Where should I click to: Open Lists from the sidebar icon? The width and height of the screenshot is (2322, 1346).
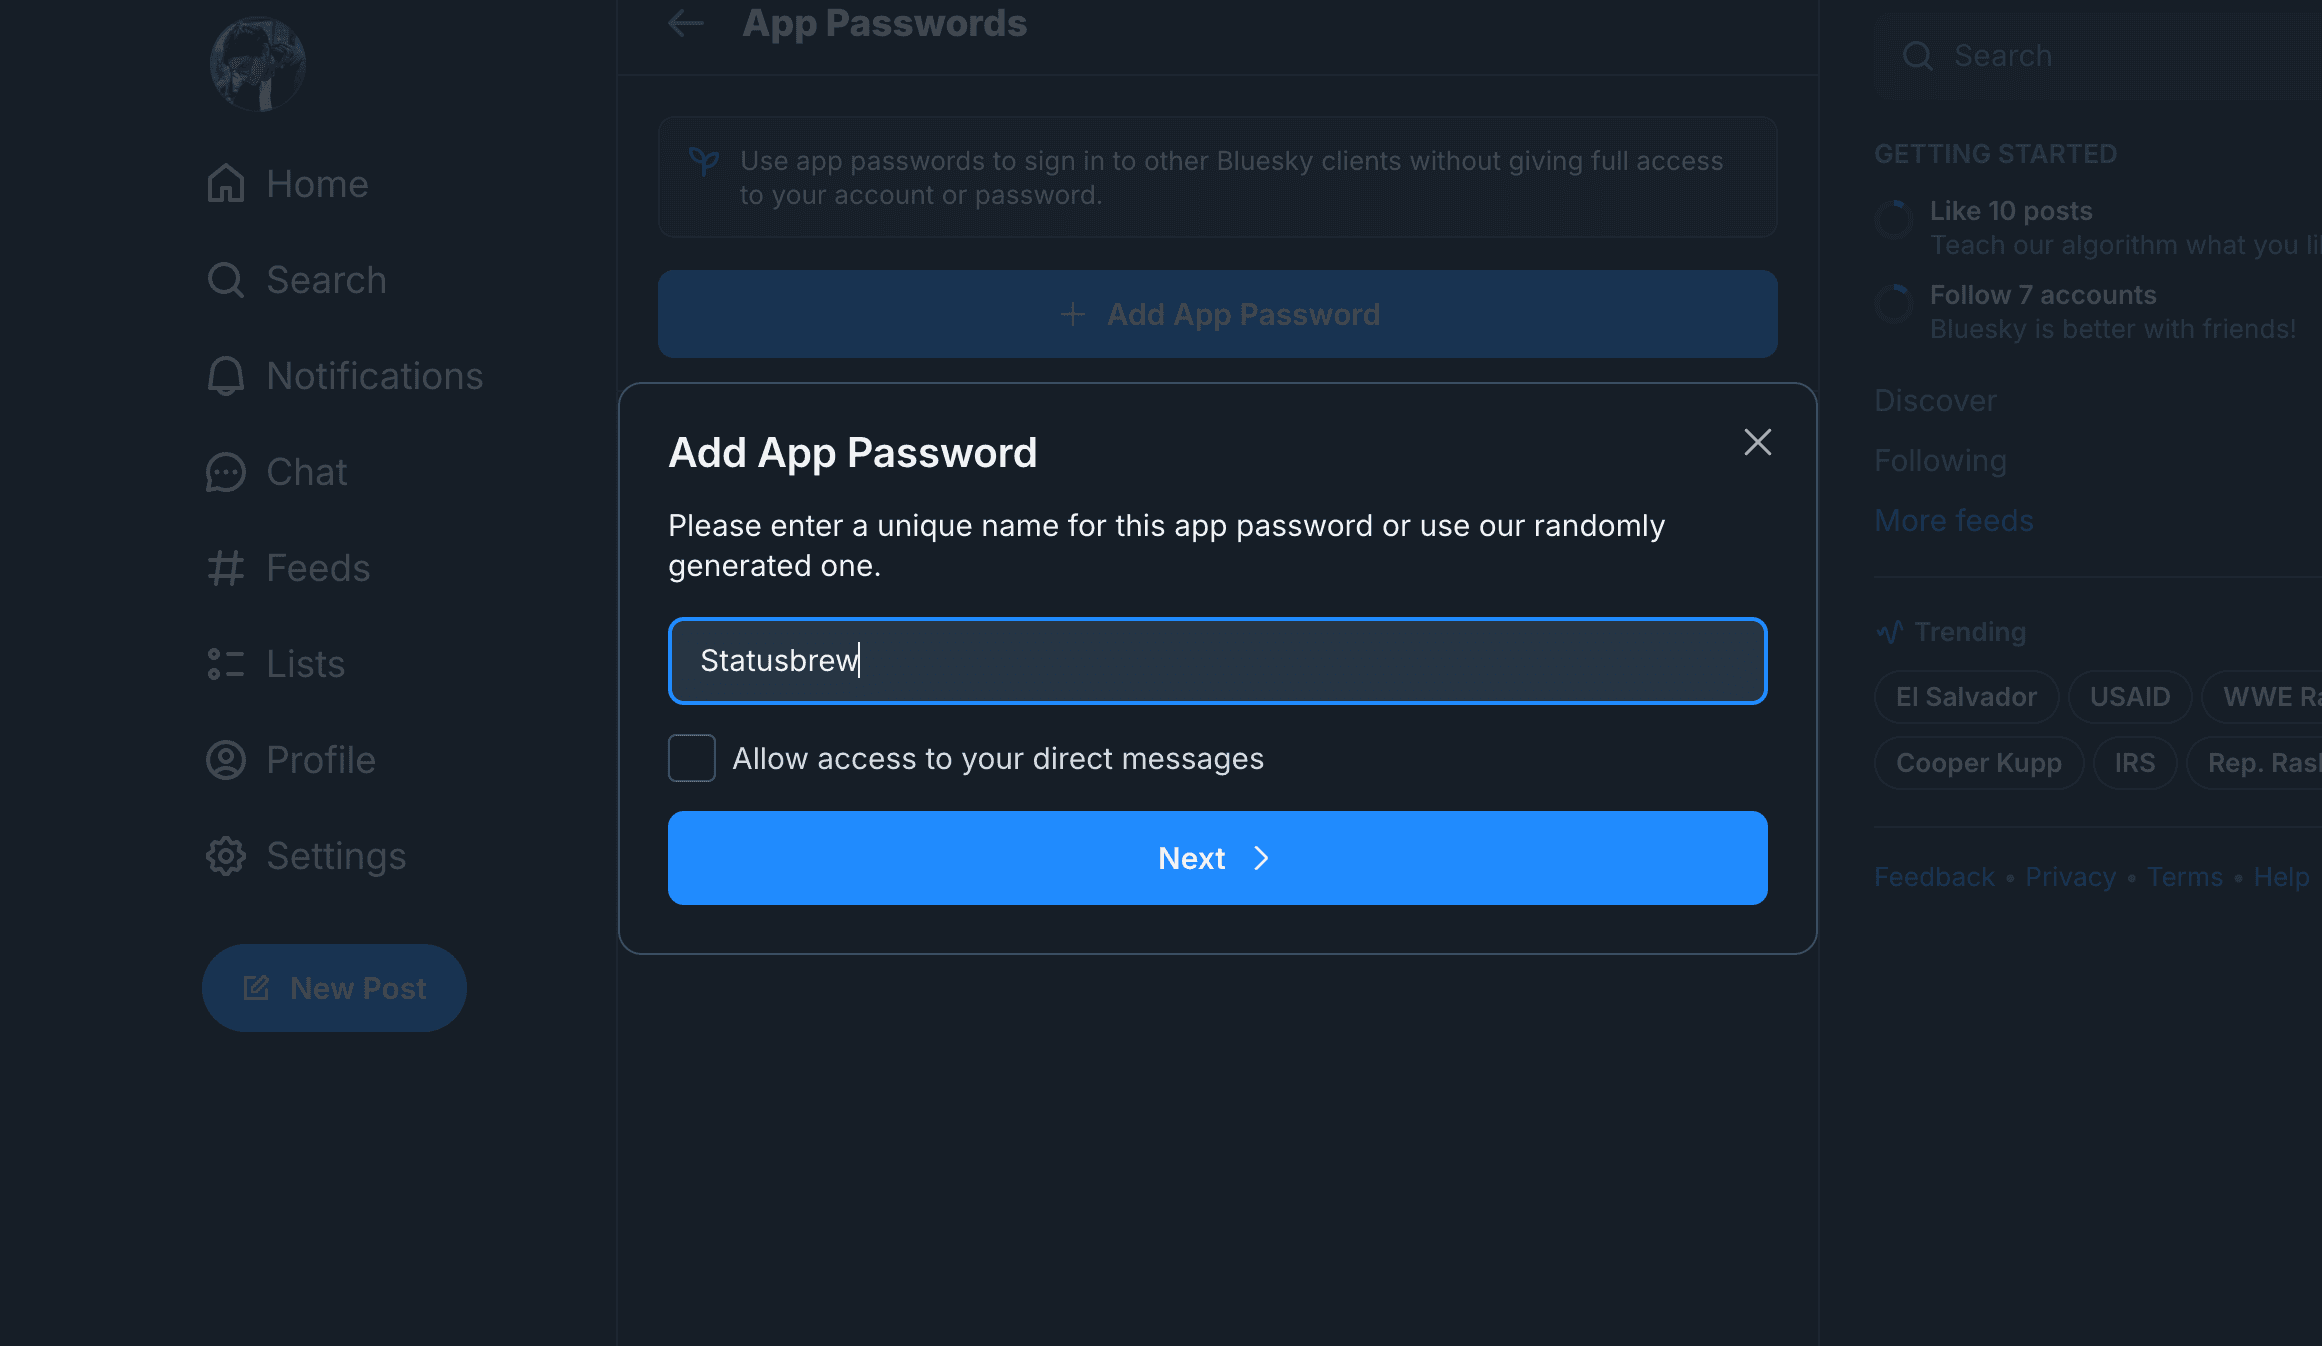coord(226,663)
